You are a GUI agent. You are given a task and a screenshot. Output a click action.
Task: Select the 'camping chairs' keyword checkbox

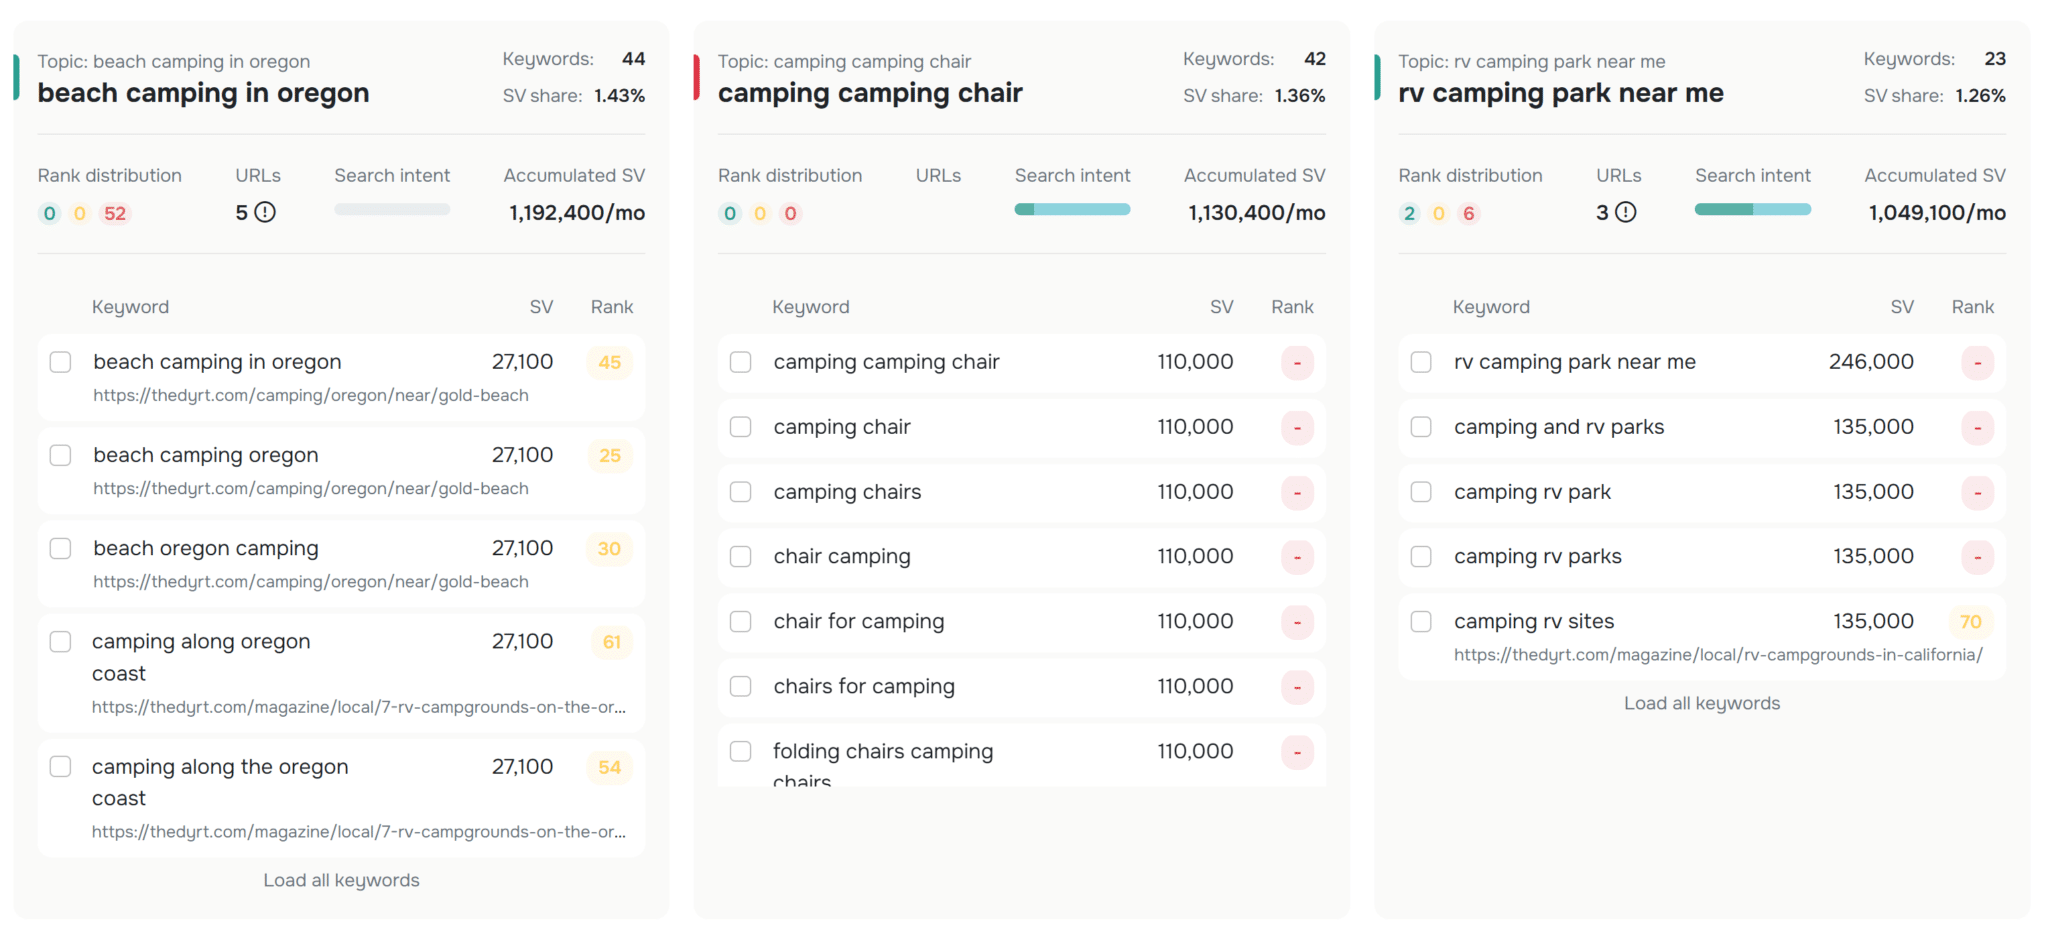(741, 492)
